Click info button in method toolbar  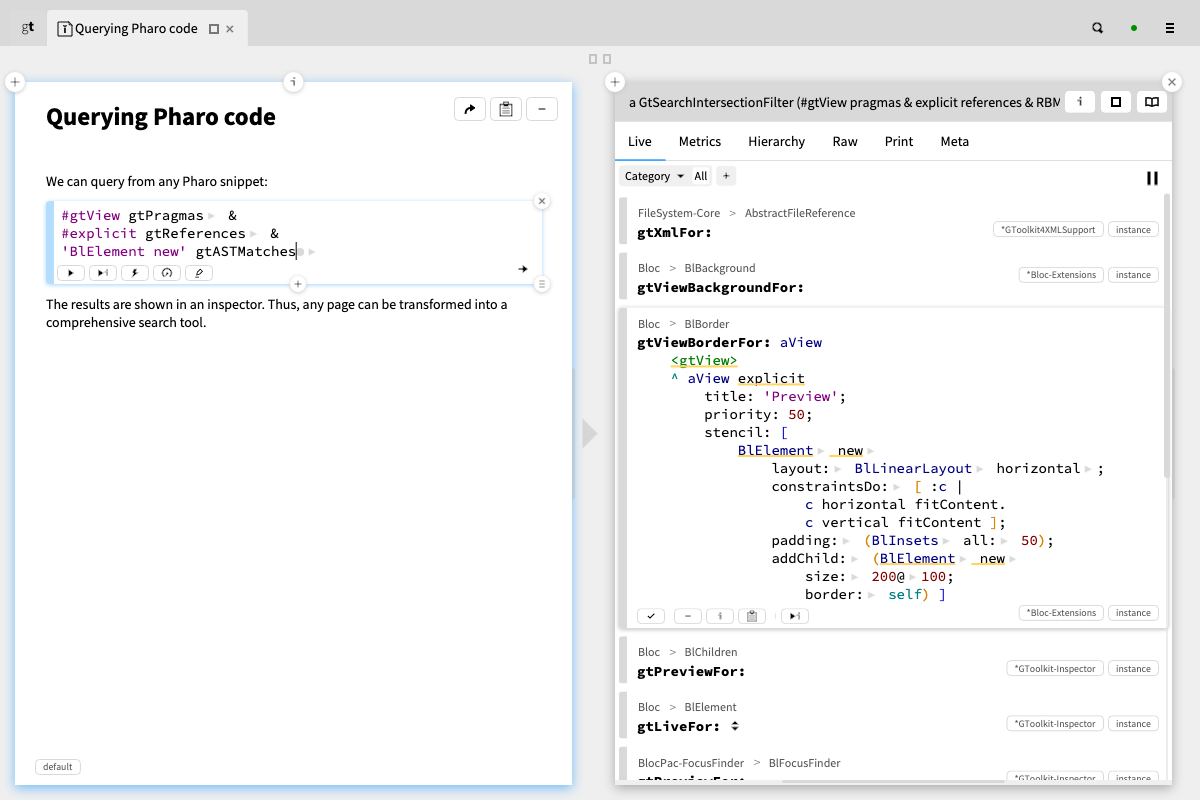point(720,616)
